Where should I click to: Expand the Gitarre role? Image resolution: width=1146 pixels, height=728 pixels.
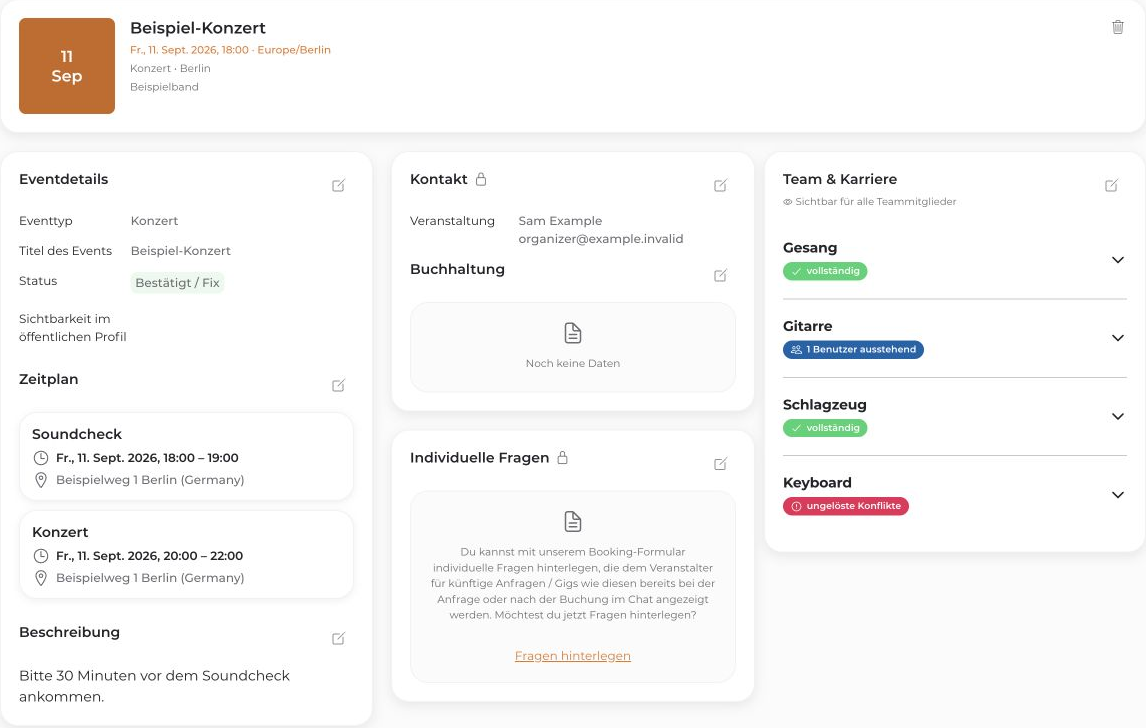(1117, 338)
